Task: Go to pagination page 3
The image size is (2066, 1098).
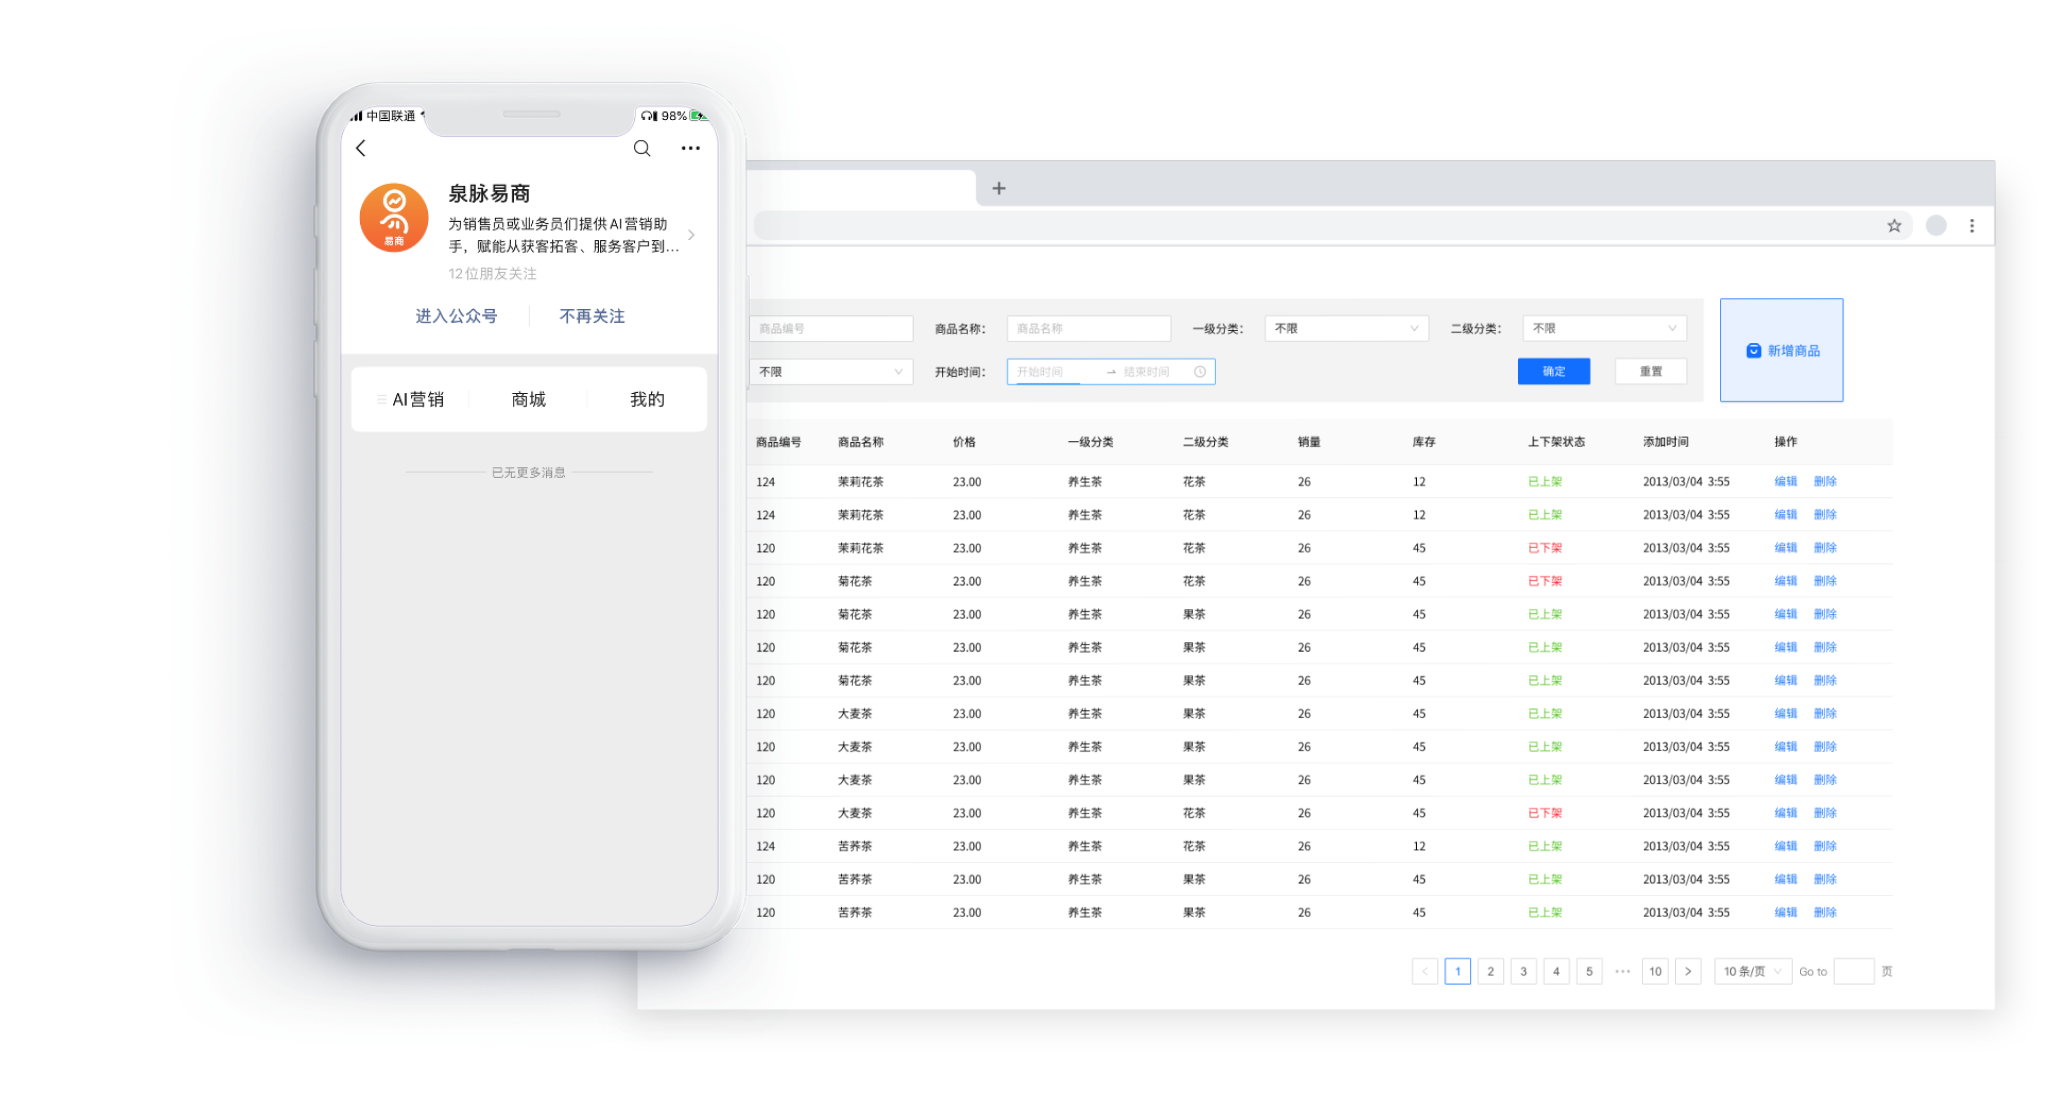Action: [1523, 971]
